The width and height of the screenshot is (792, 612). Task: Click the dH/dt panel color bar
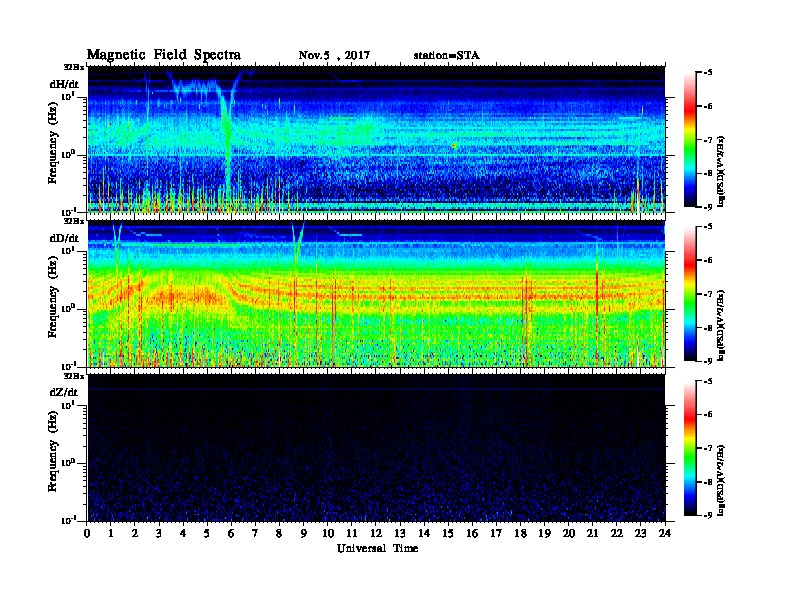coord(689,140)
